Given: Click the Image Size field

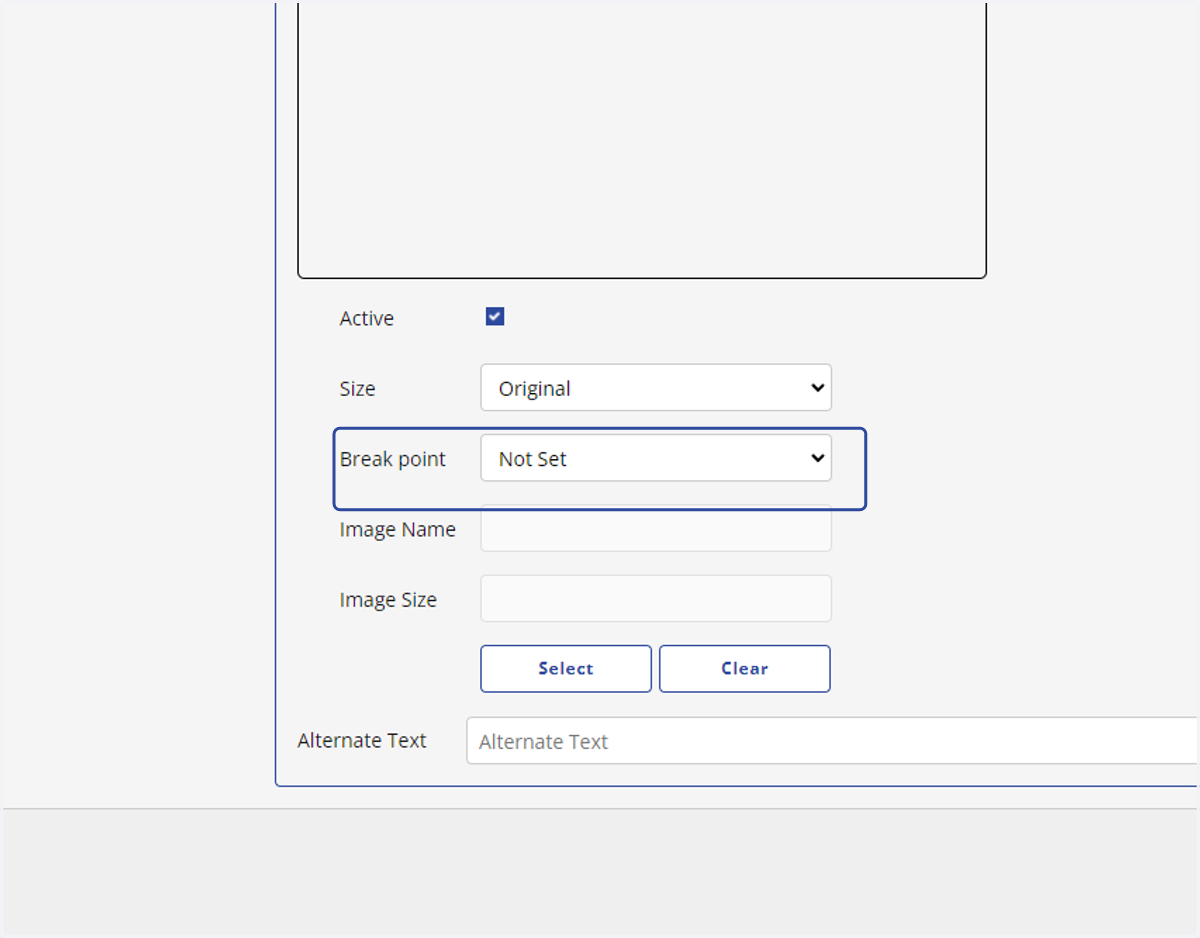Looking at the screenshot, I should coord(656,599).
